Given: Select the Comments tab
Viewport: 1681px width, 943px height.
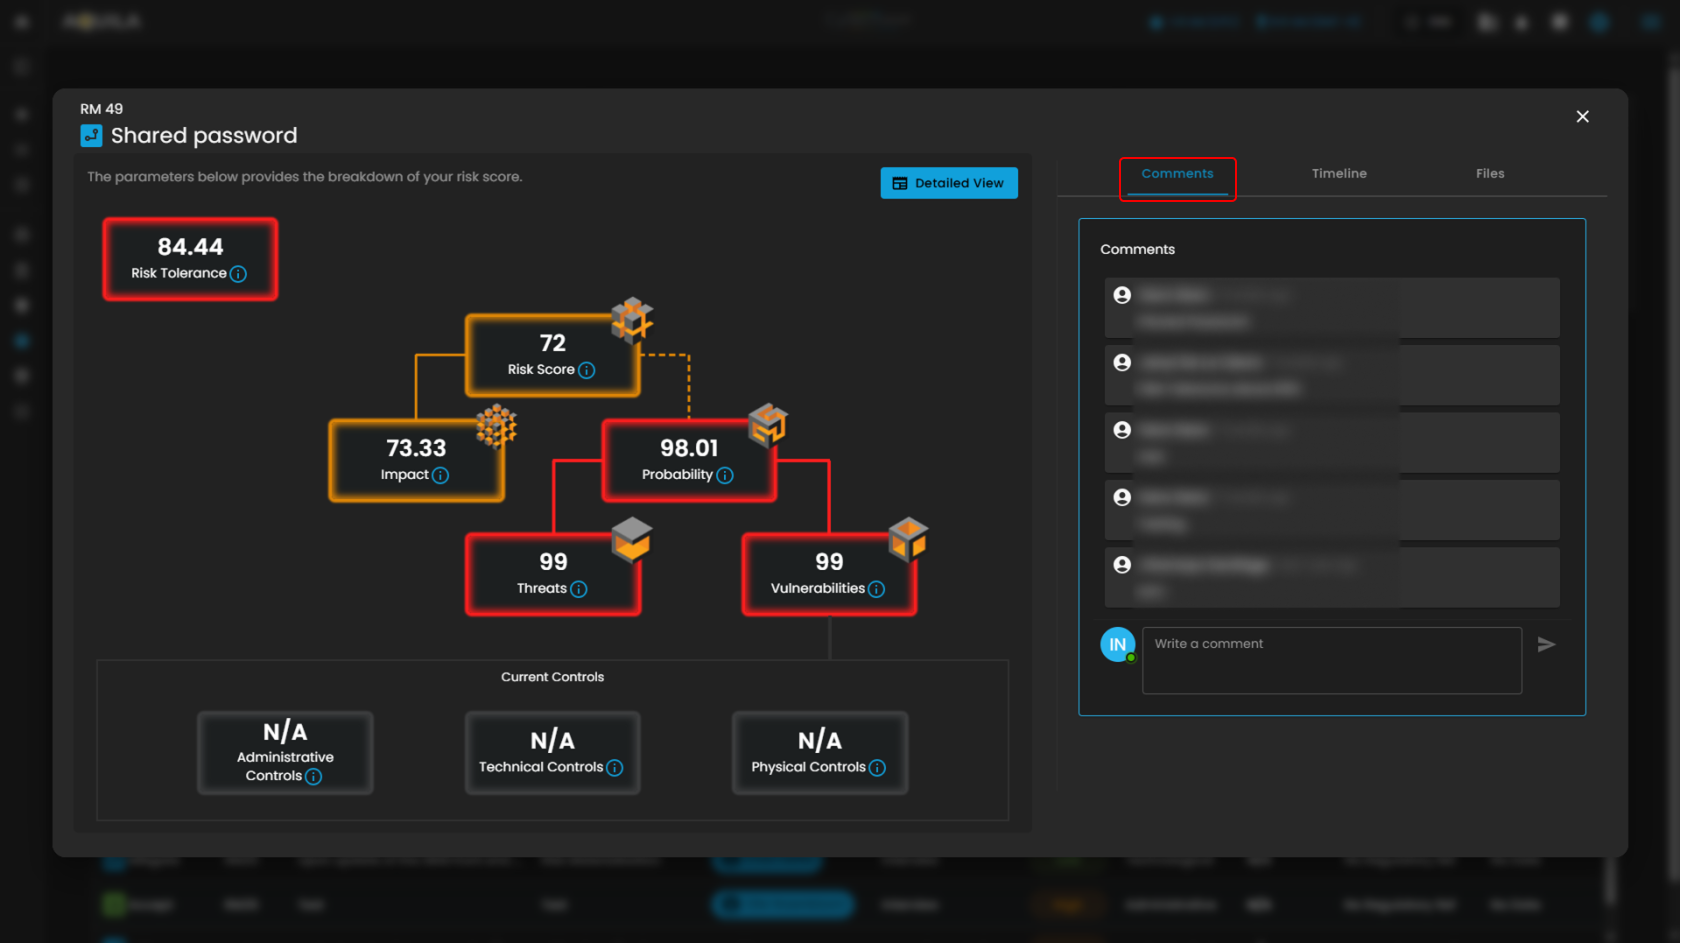Looking at the screenshot, I should [x=1177, y=174].
